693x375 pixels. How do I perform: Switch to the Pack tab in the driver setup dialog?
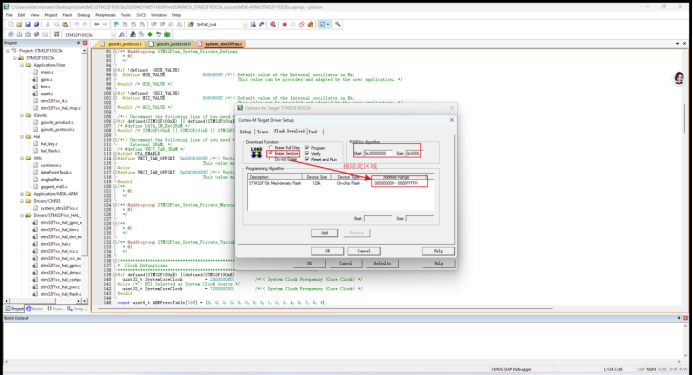pos(313,131)
